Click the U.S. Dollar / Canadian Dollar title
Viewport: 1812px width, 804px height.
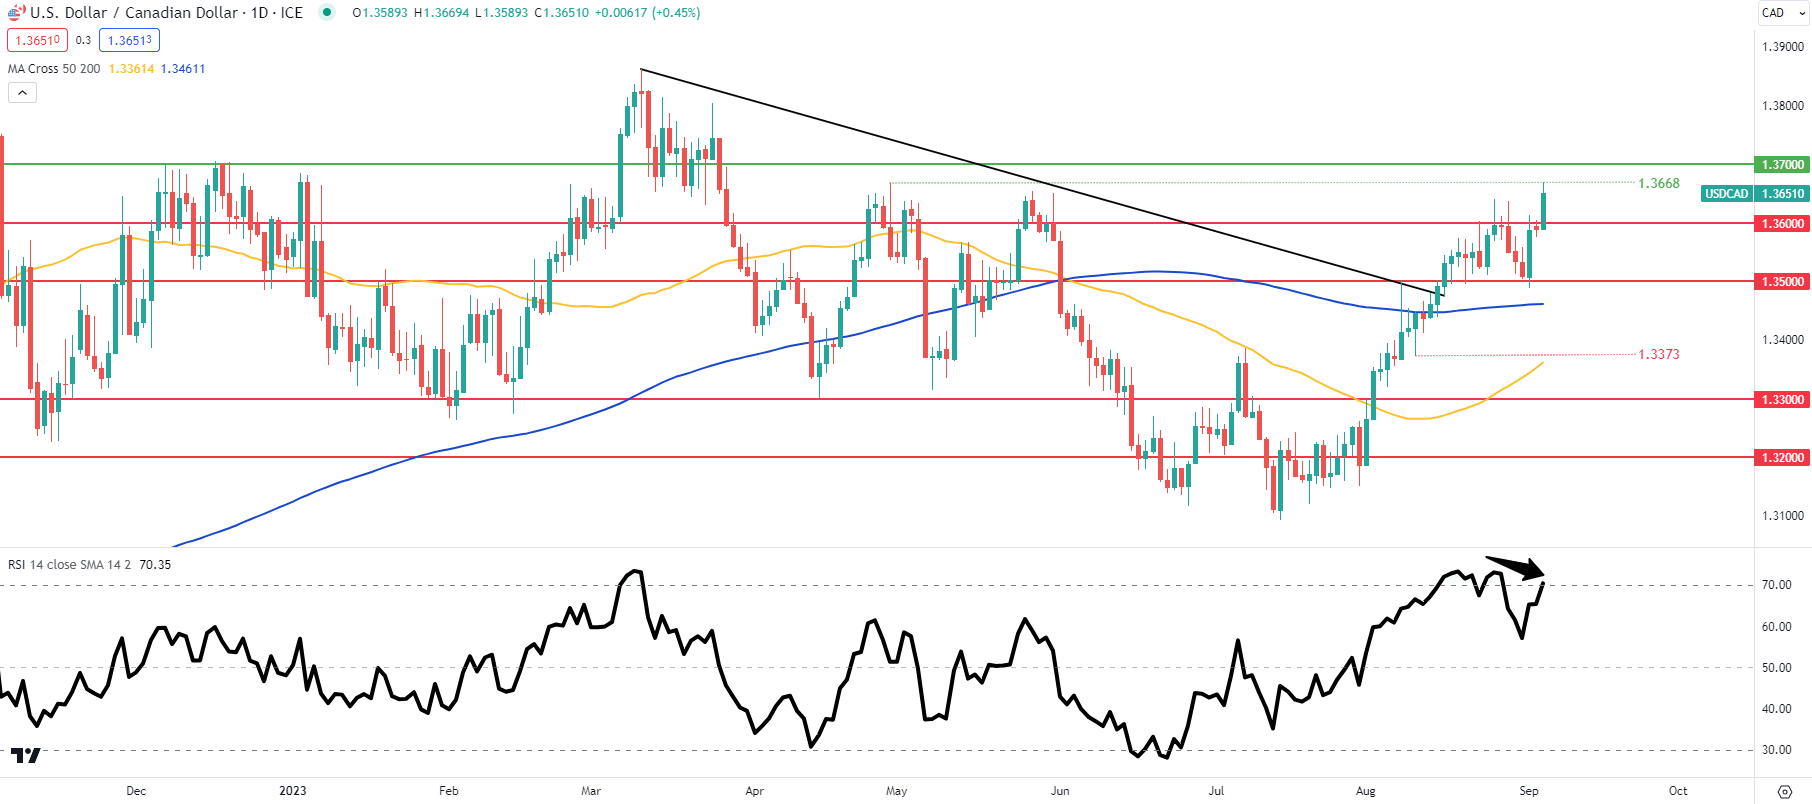click(x=134, y=13)
